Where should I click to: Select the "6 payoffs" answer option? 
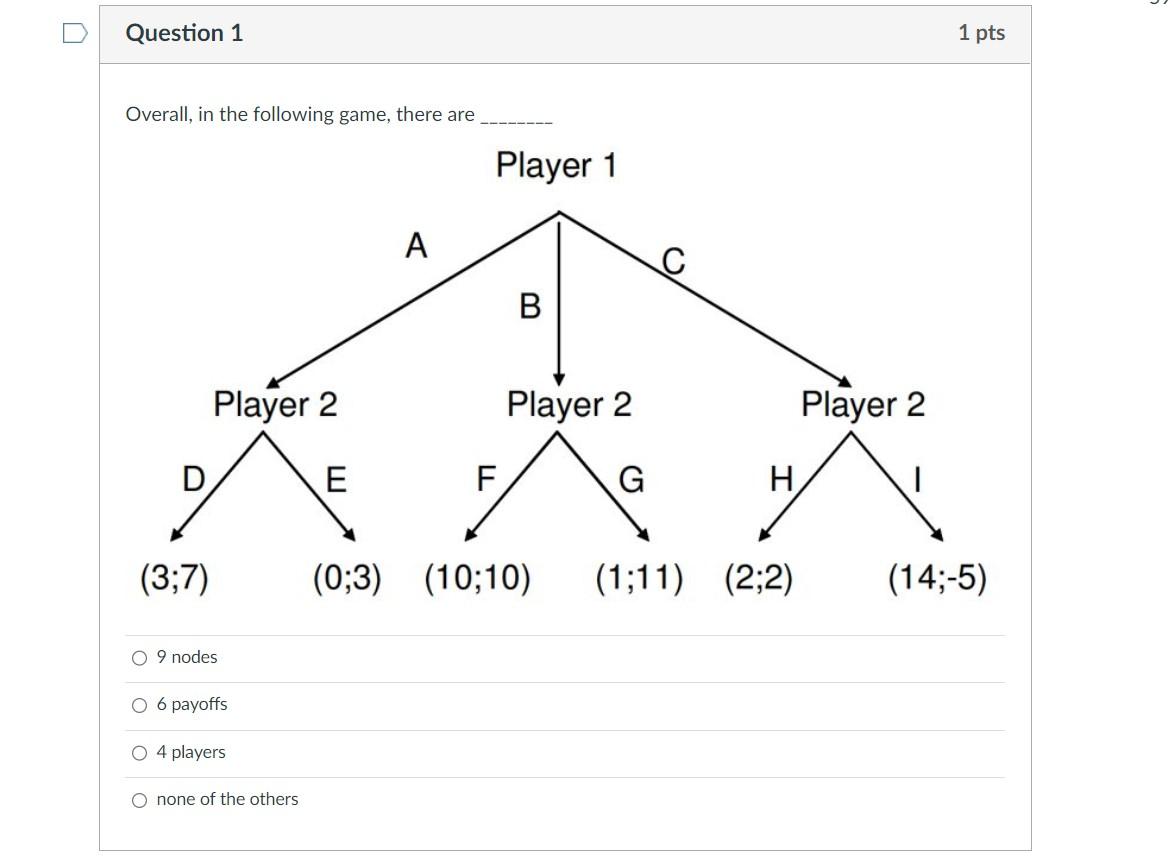[138, 705]
